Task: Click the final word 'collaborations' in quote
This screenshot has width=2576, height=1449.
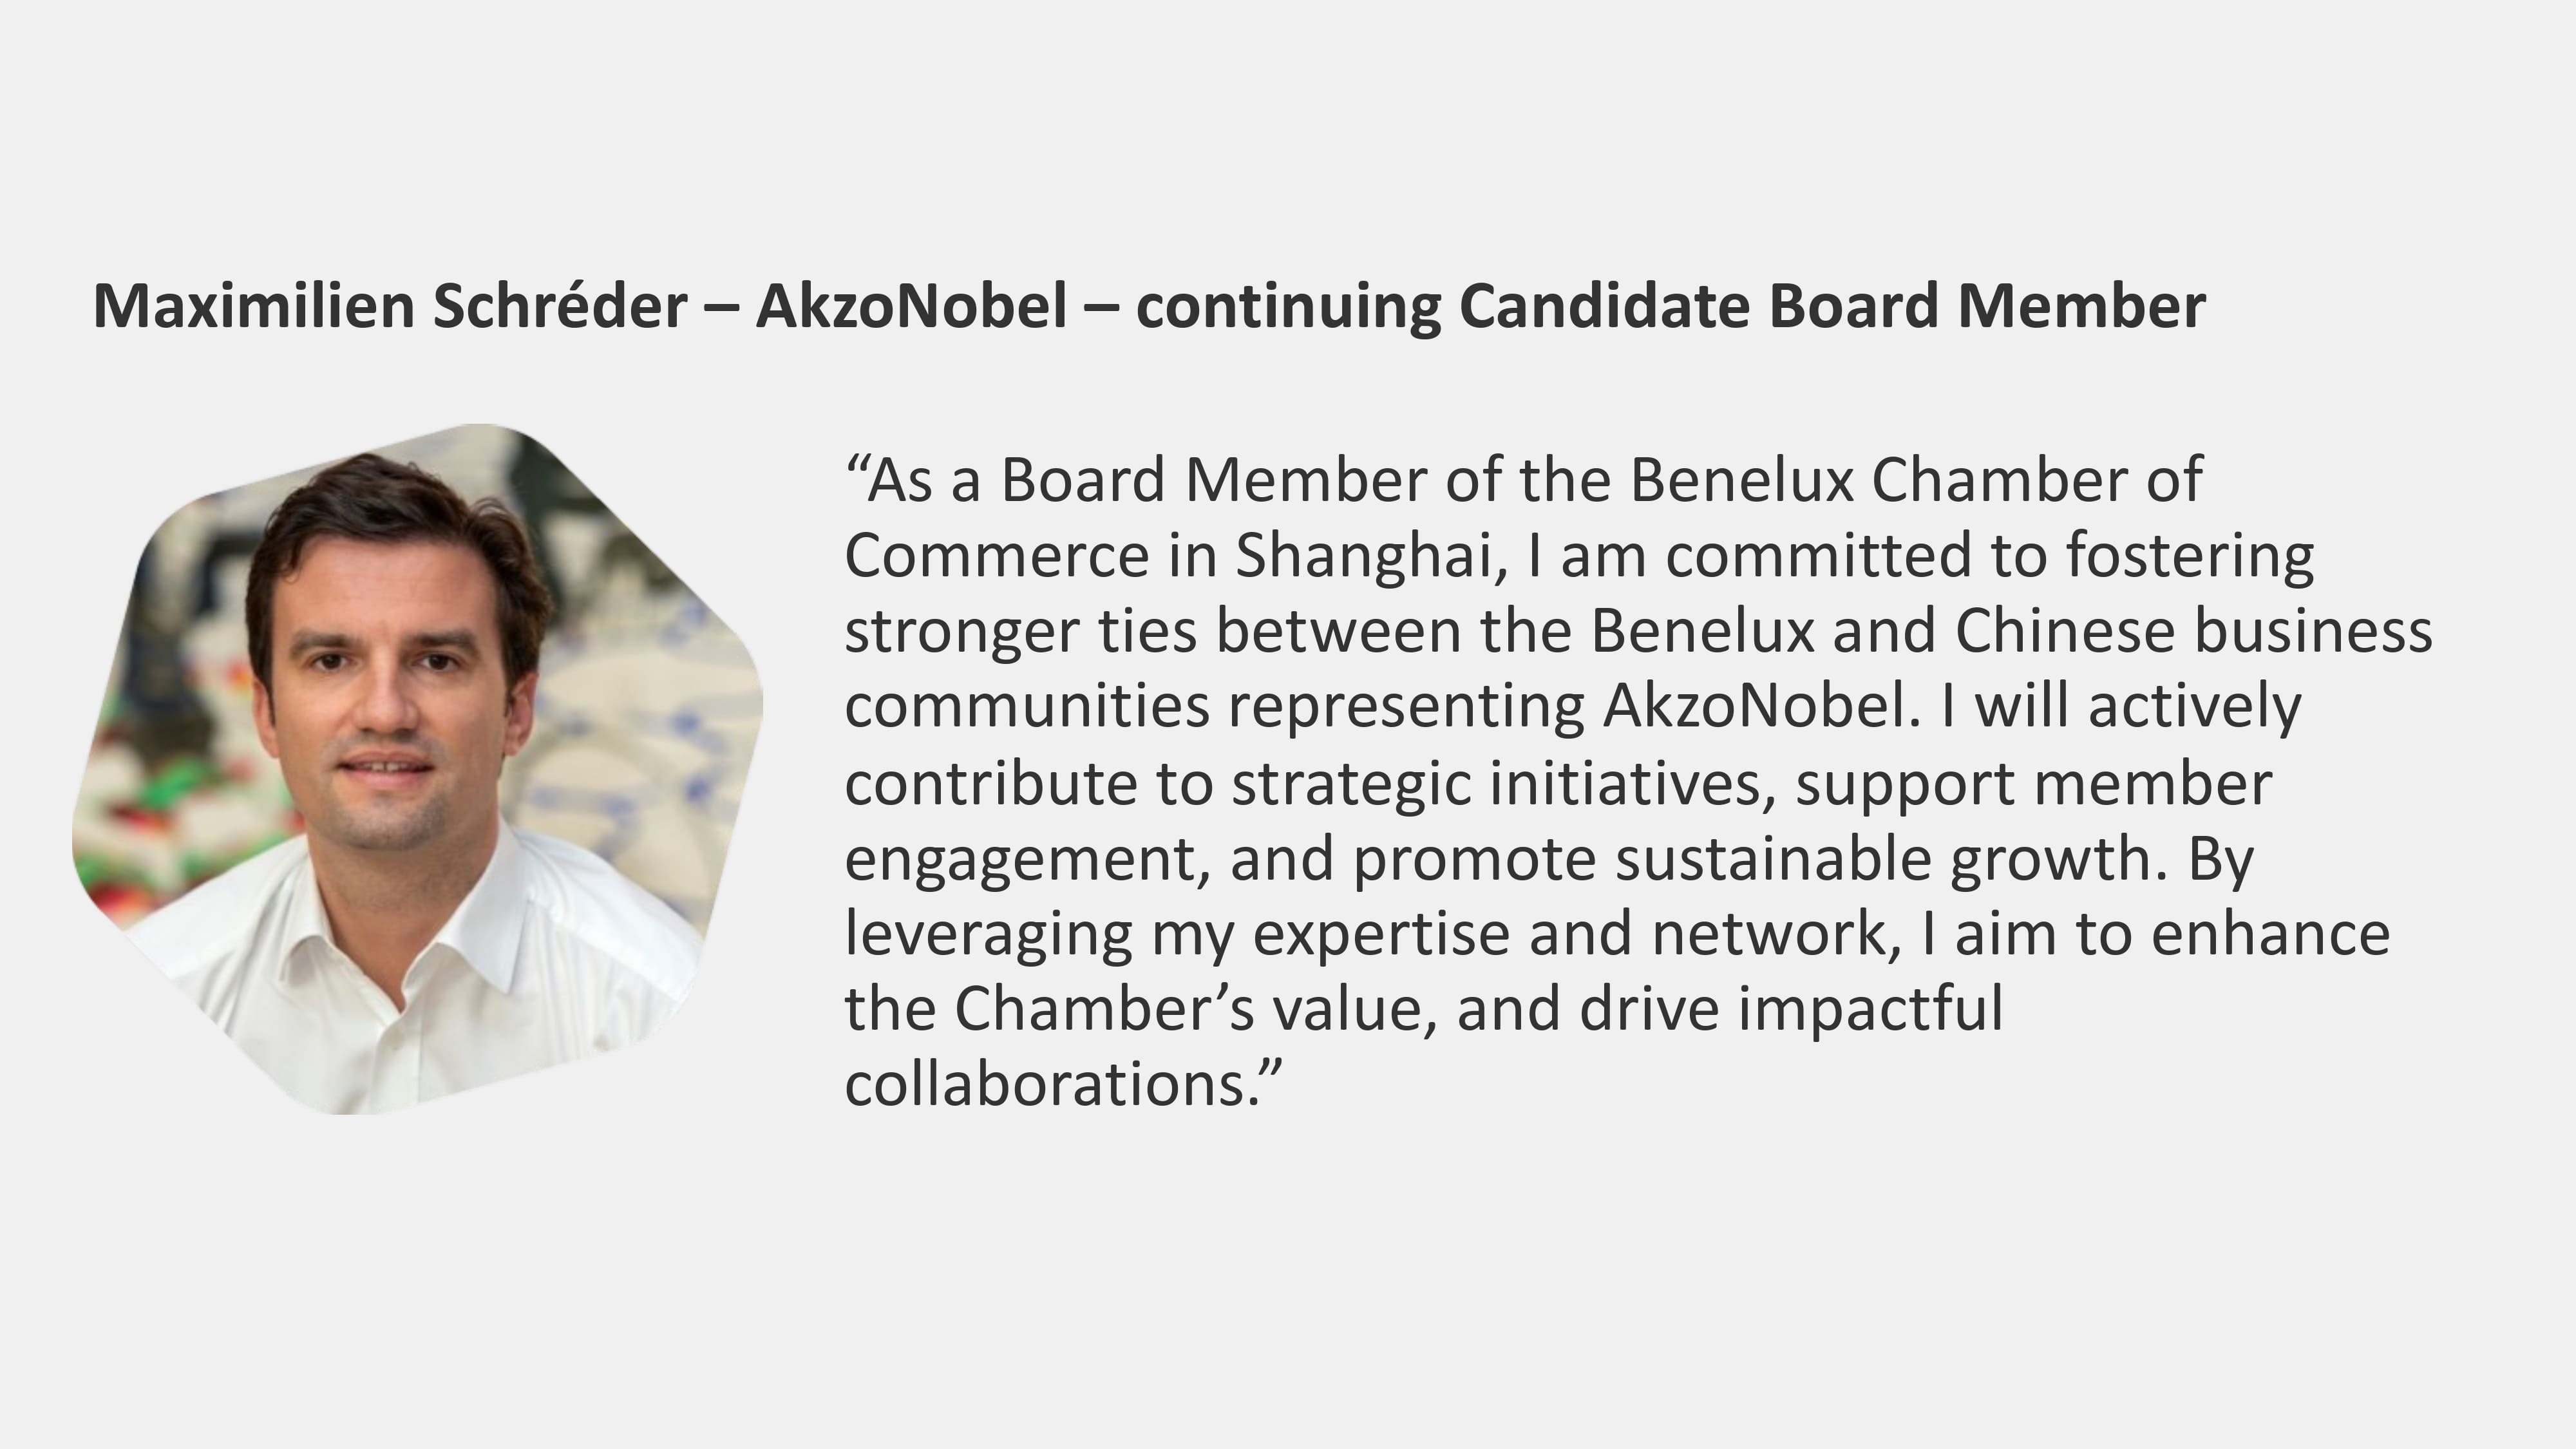Action: pyautogui.click(x=1045, y=1086)
